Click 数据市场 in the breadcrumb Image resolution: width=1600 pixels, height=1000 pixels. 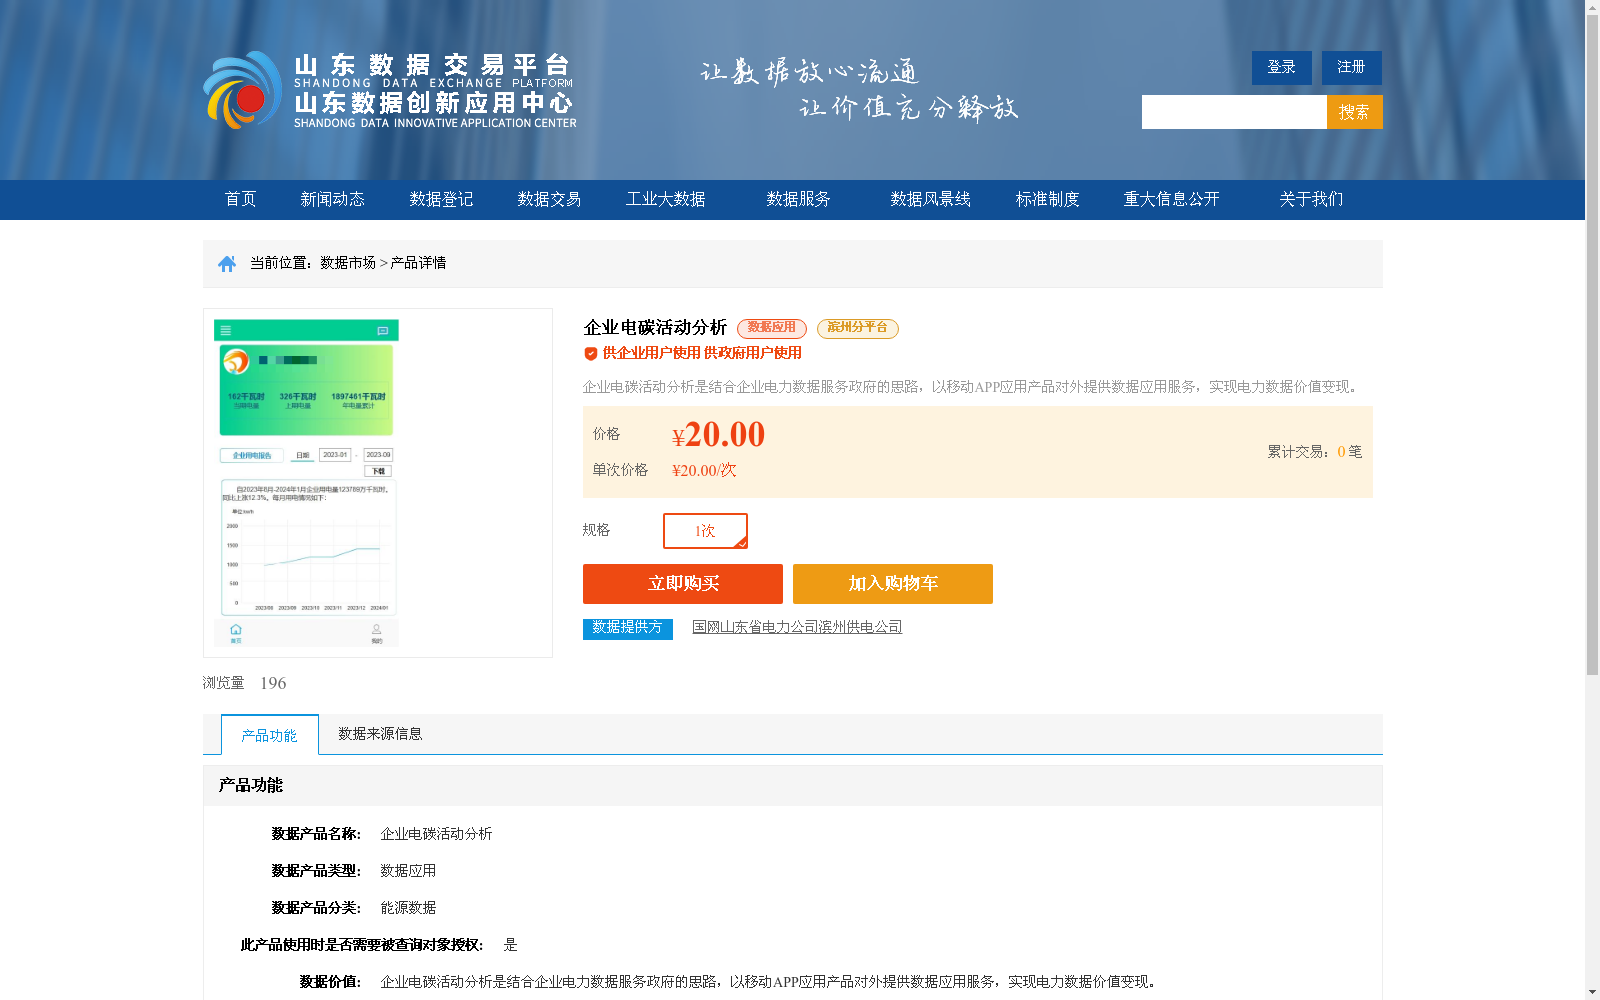[x=348, y=263]
